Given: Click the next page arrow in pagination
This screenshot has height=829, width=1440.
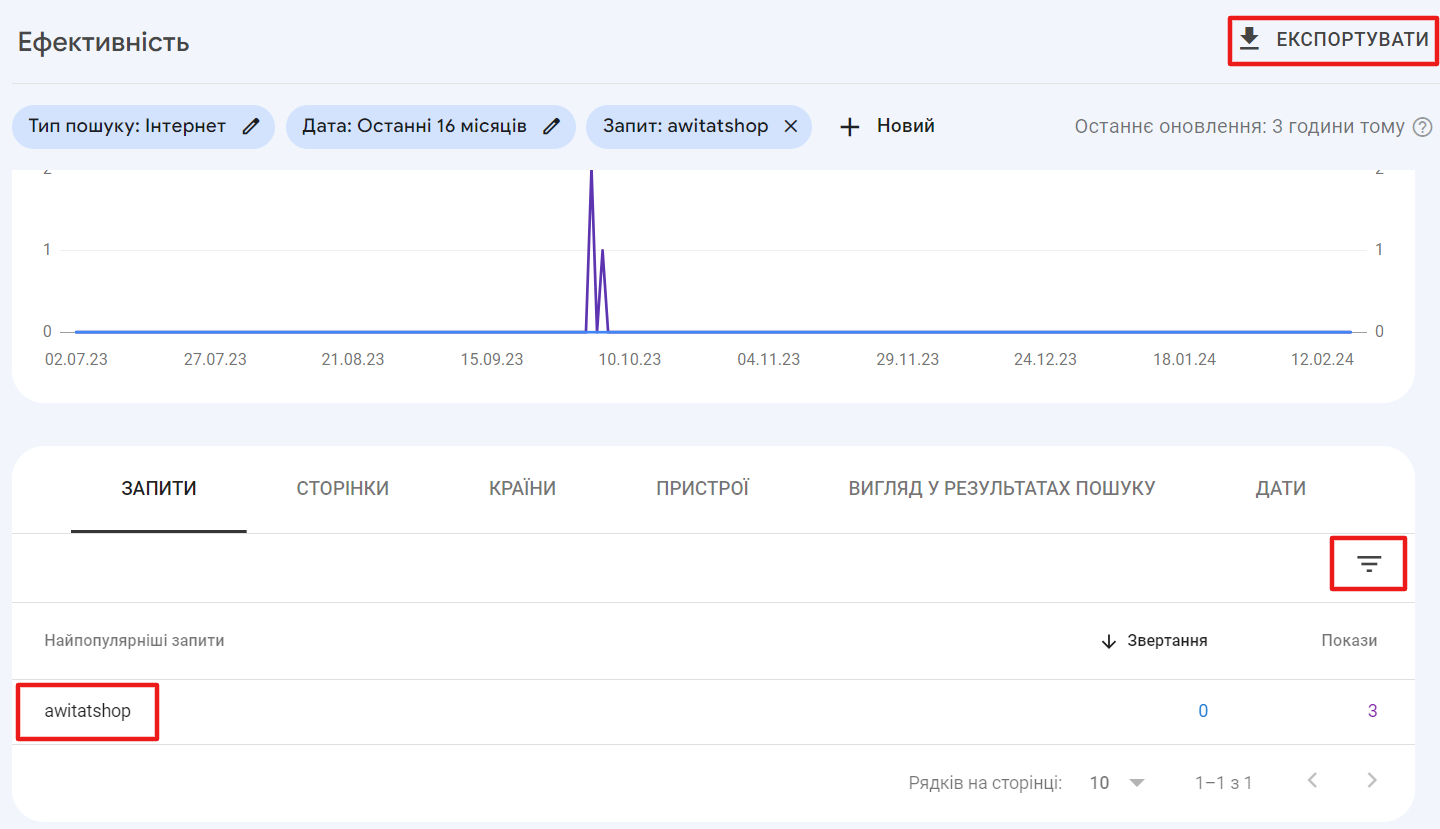Looking at the screenshot, I should 1371,782.
